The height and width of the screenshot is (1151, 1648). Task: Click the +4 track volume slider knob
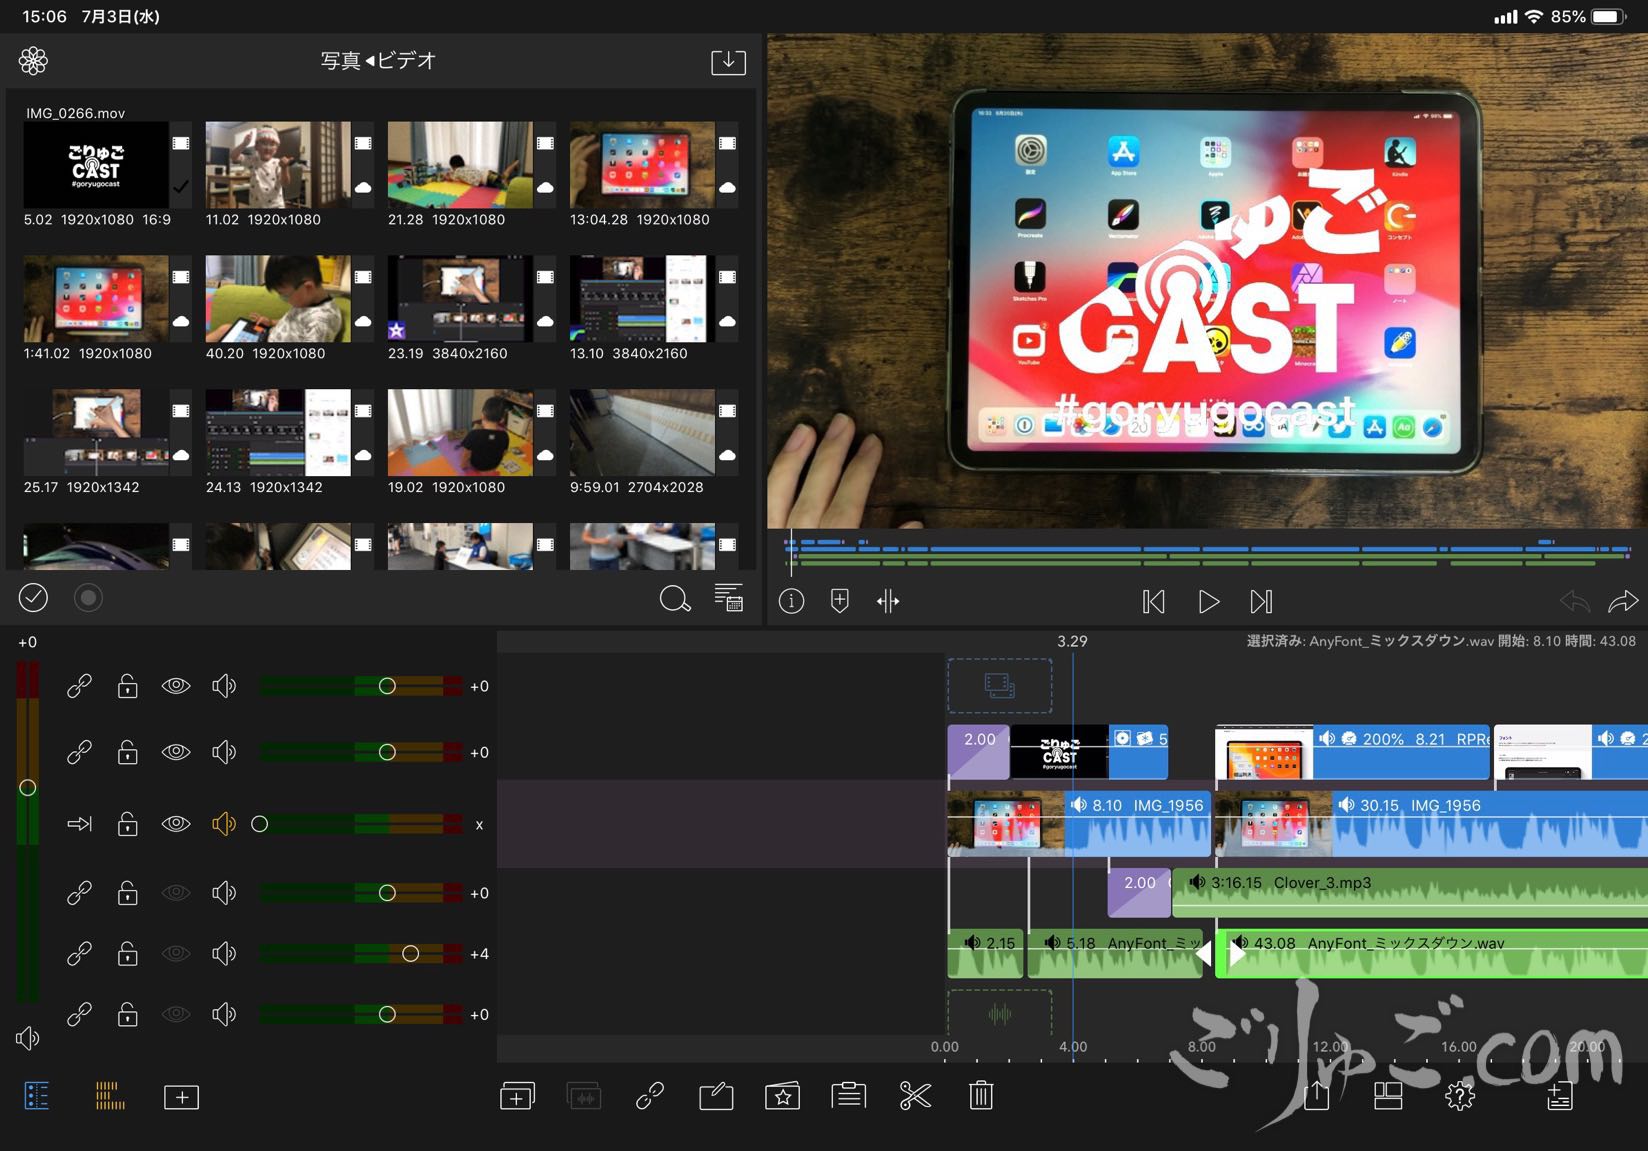410,954
